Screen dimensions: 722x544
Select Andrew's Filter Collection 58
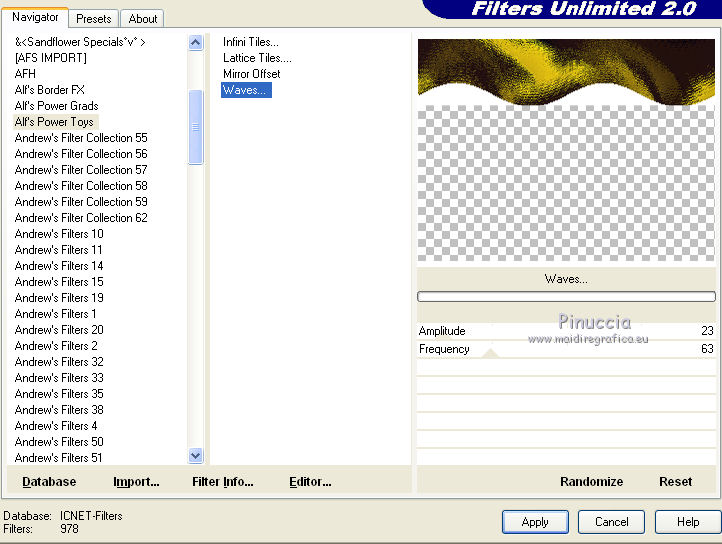tap(81, 186)
